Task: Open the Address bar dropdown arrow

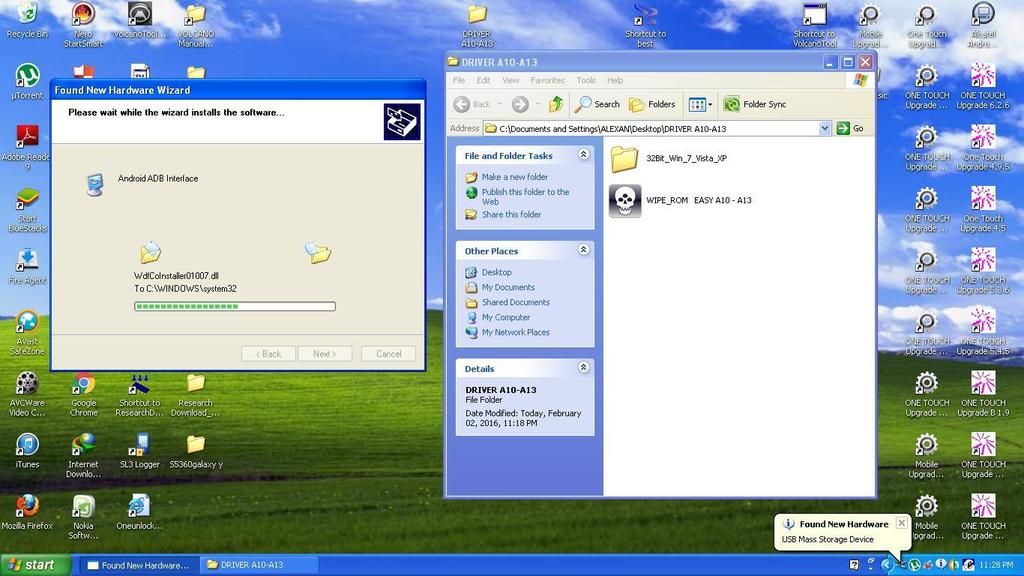Action: (825, 128)
